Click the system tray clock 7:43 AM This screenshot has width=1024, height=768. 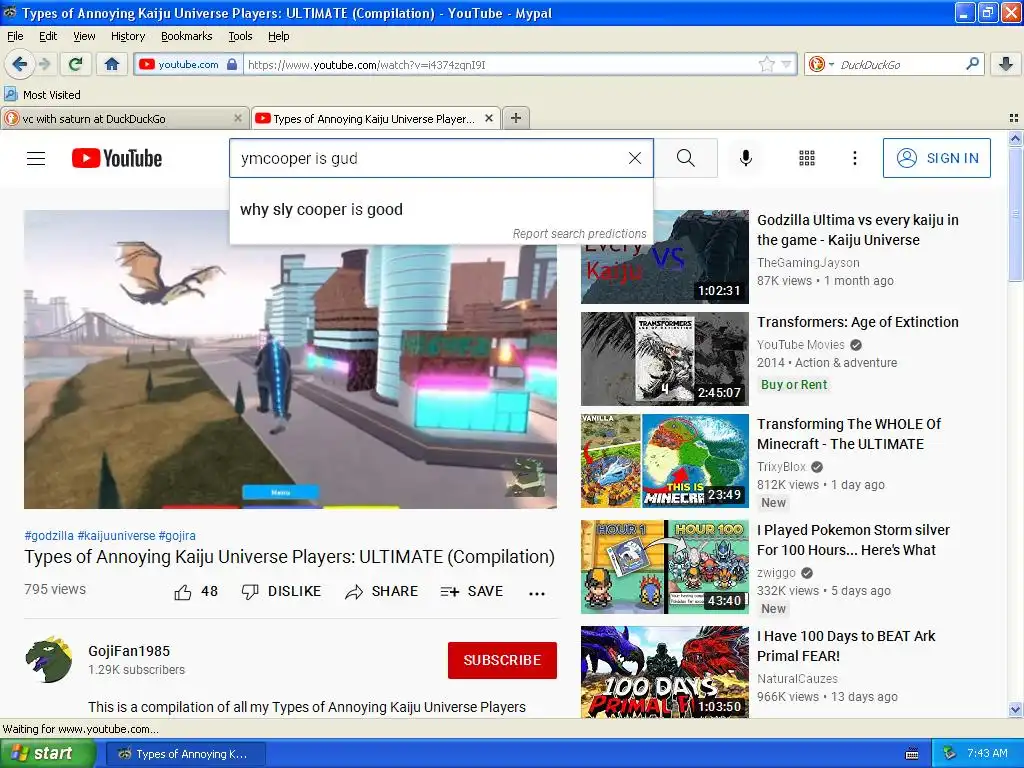987,753
